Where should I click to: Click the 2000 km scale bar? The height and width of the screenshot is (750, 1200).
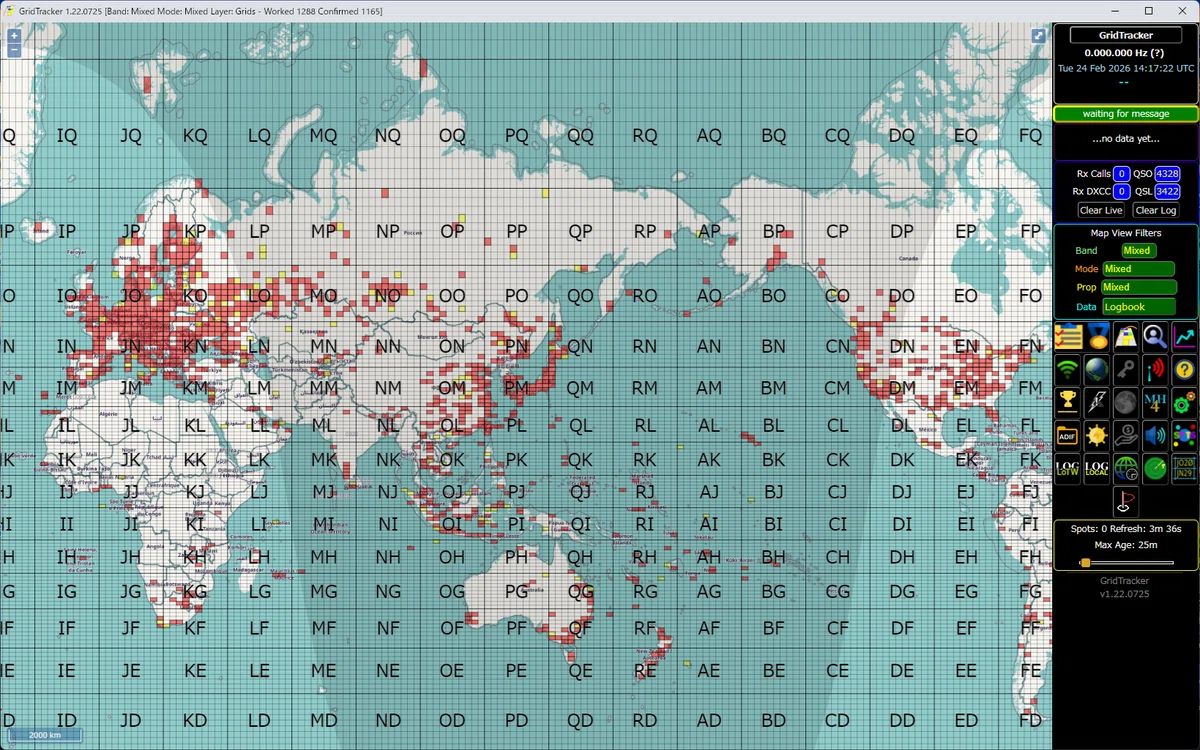[44, 735]
